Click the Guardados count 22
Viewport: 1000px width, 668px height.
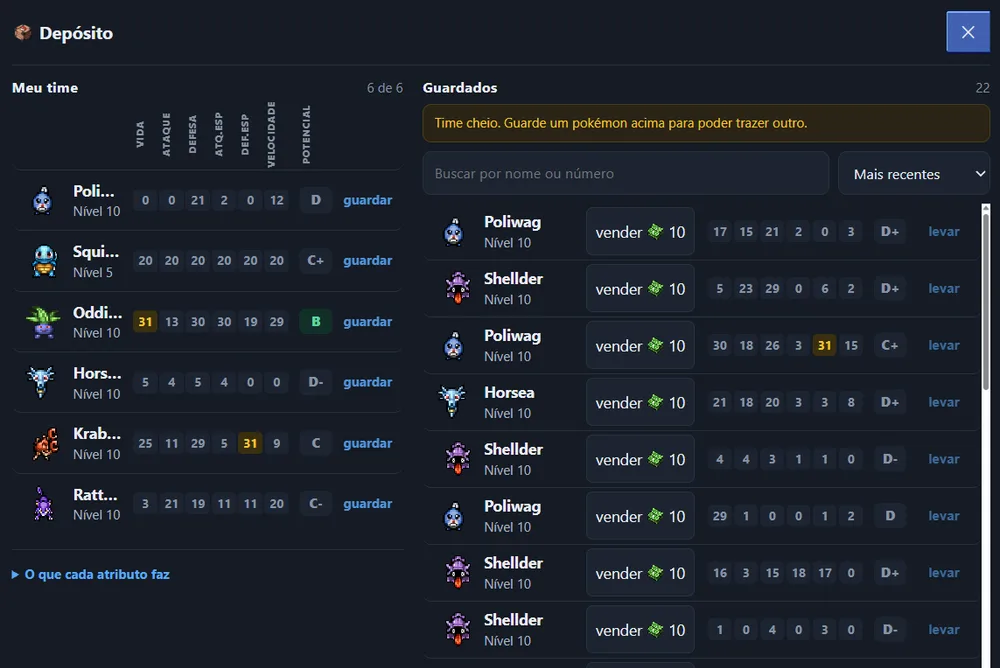click(x=982, y=88)
